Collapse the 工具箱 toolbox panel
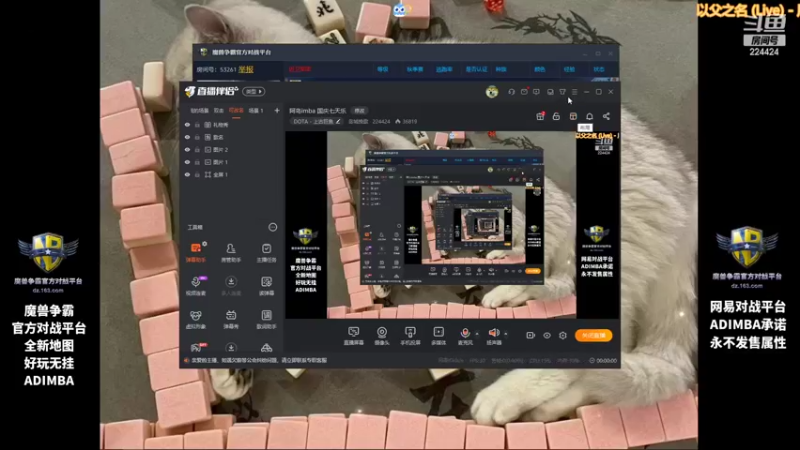The height and width of the screenshot is (450, 800). 273,227
